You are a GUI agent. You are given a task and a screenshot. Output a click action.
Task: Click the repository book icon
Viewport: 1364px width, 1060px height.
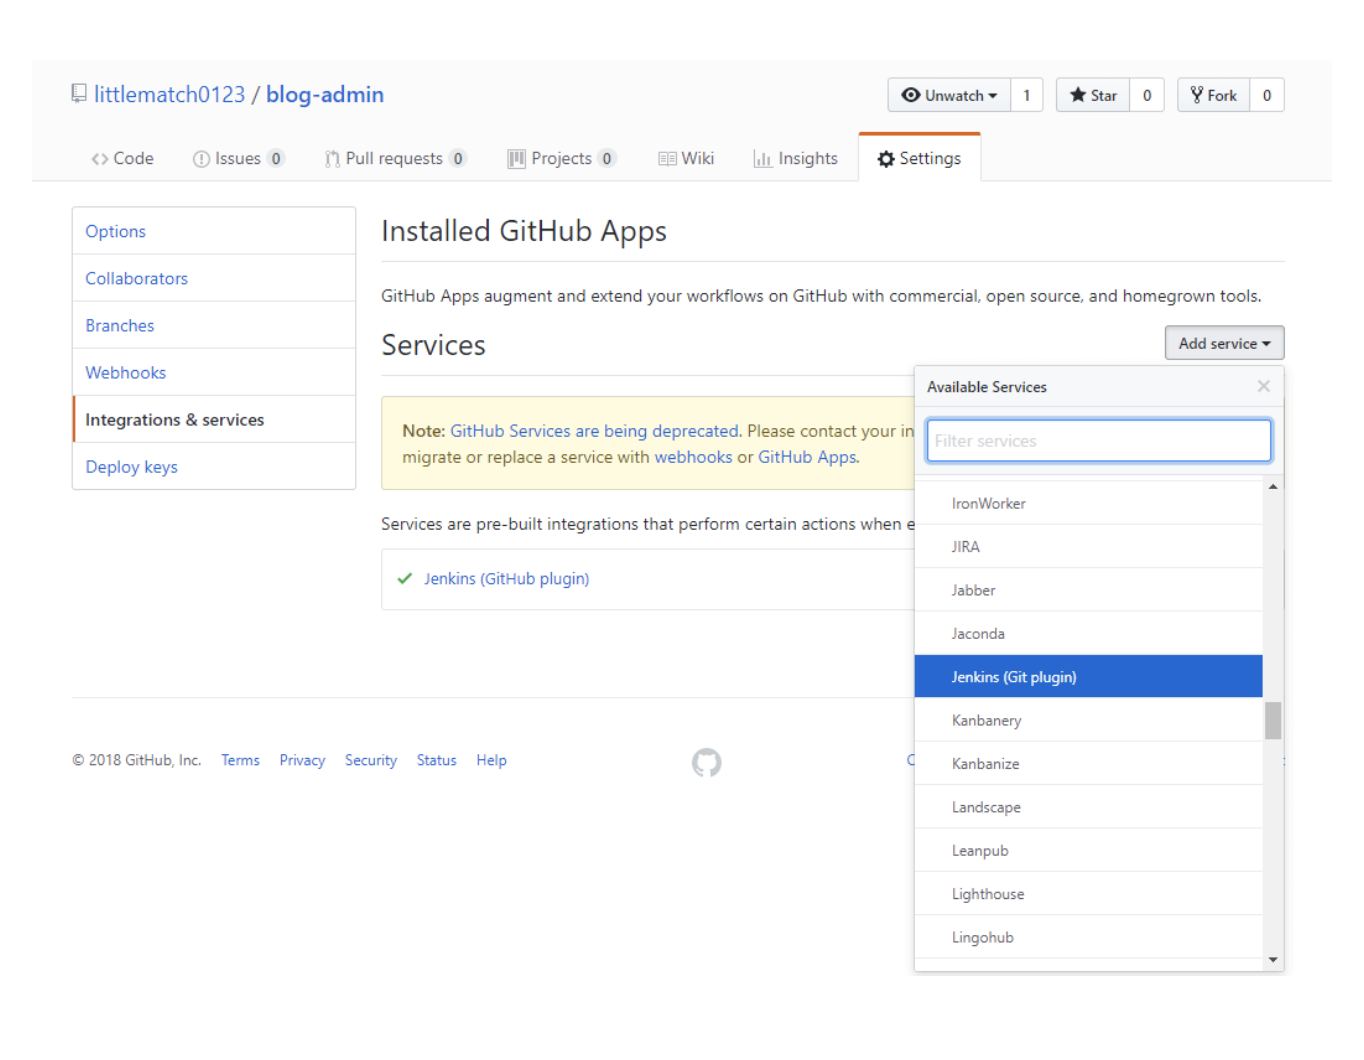[79, 94]
